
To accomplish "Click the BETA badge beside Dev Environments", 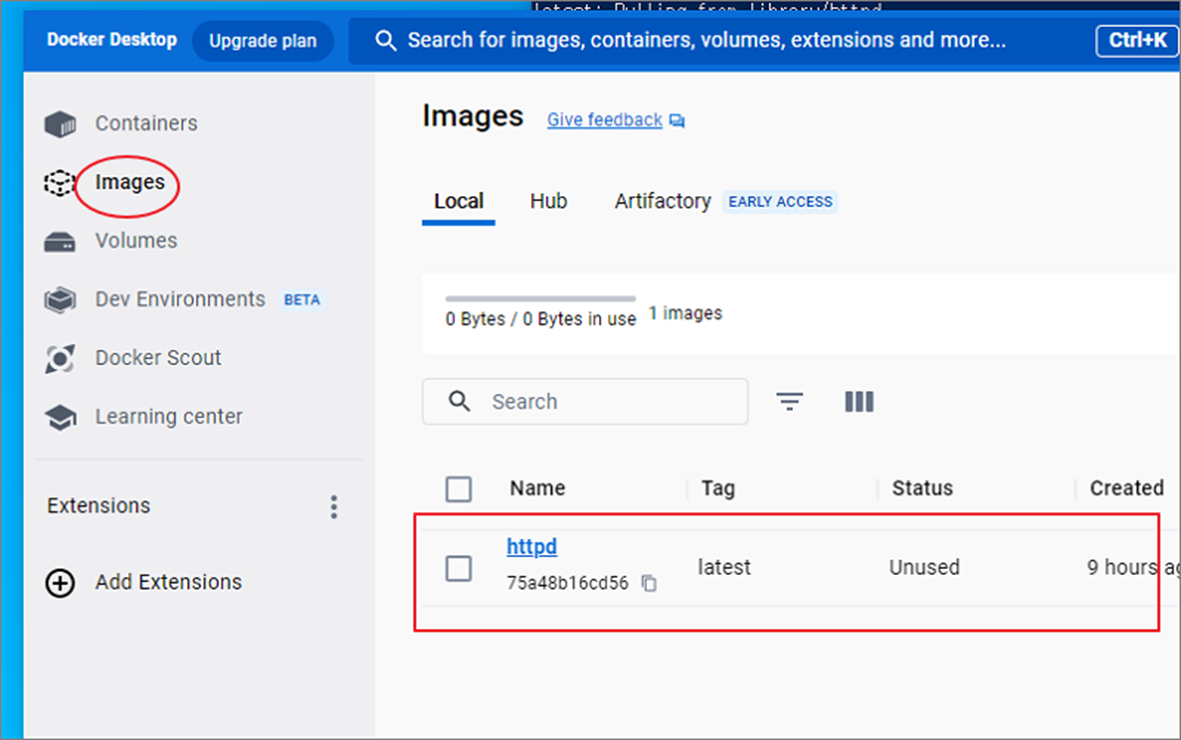I will click(x=302, y=300).
